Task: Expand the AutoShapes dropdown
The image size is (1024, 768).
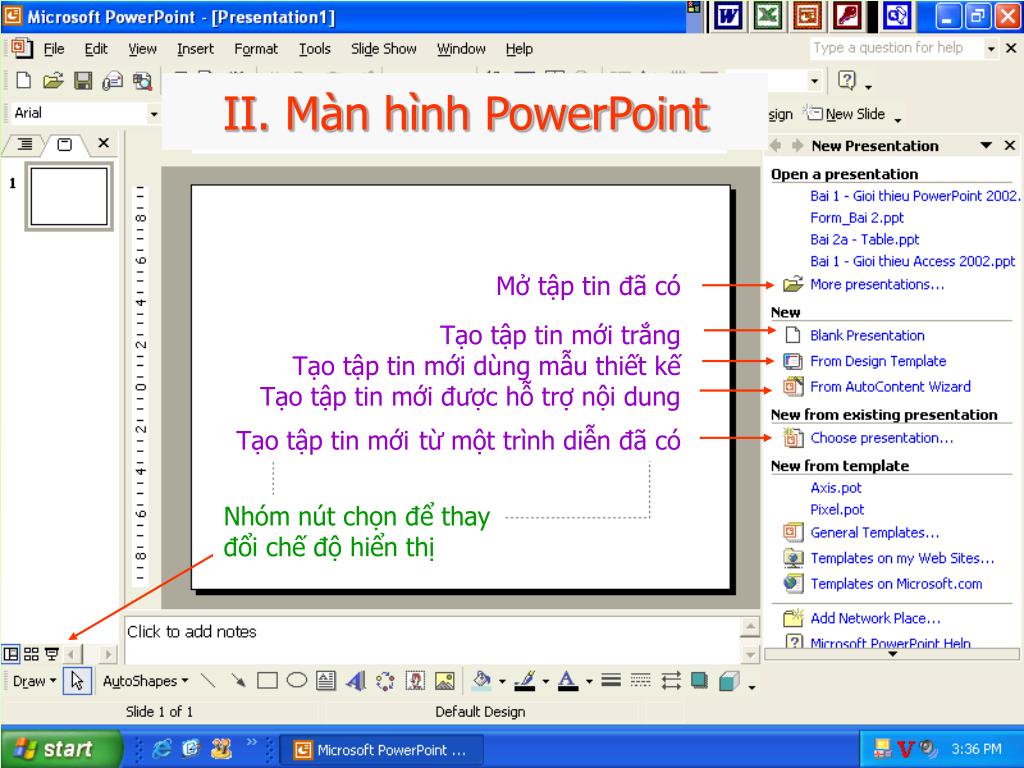Action: (146, 681)
